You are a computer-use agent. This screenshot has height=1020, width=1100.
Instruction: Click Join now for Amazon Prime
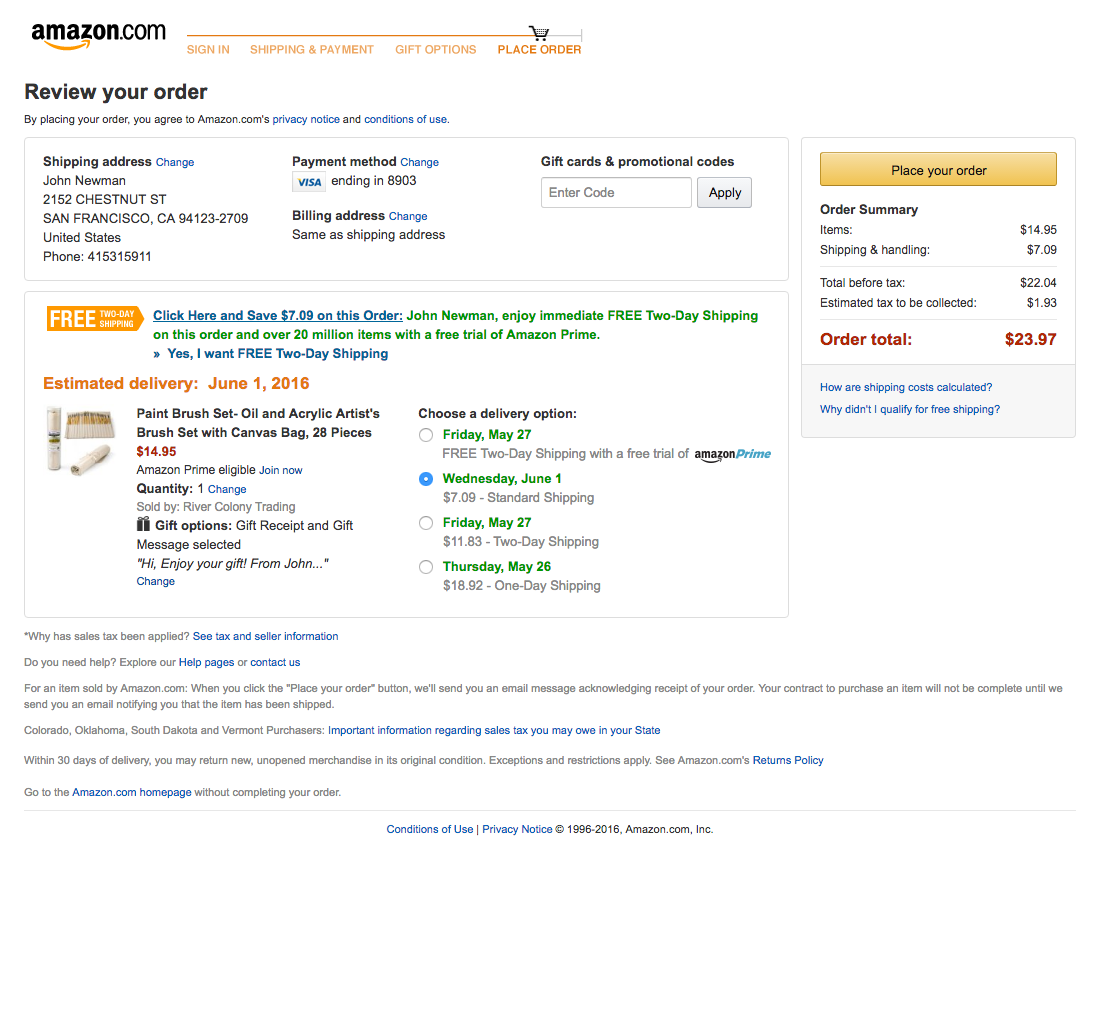point(280,469)
